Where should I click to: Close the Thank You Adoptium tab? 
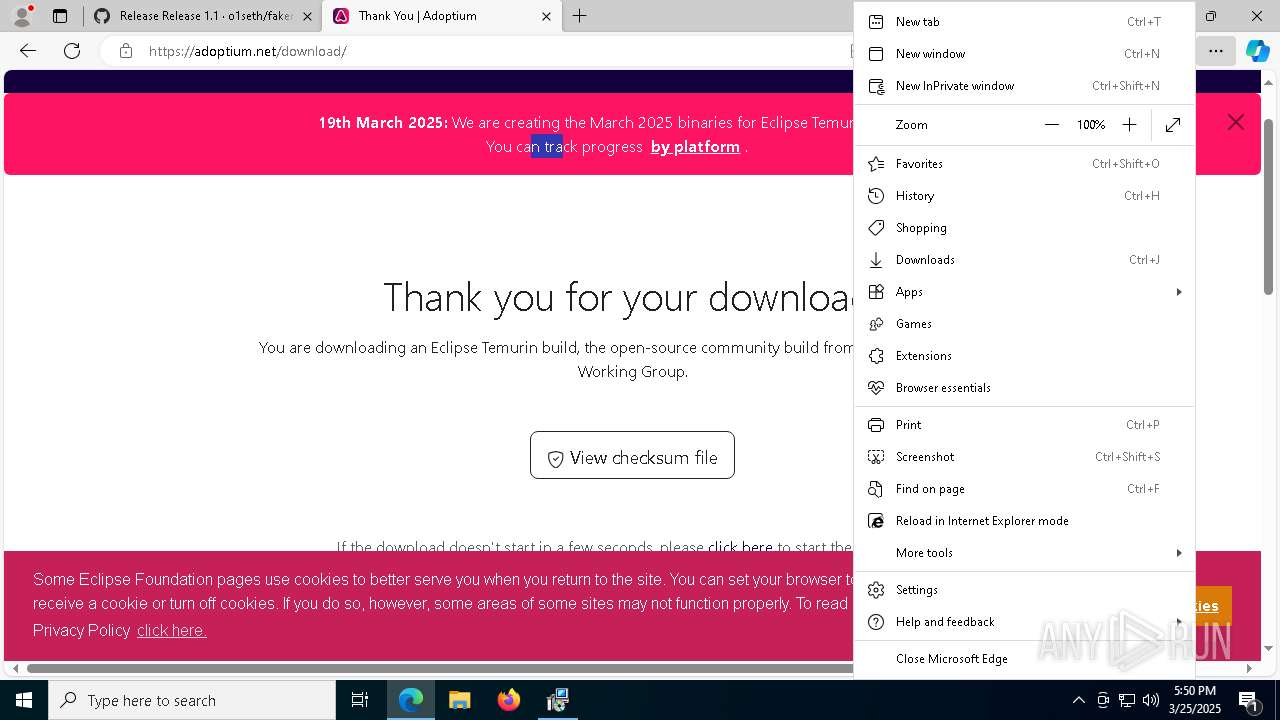(x=546, y=16)
